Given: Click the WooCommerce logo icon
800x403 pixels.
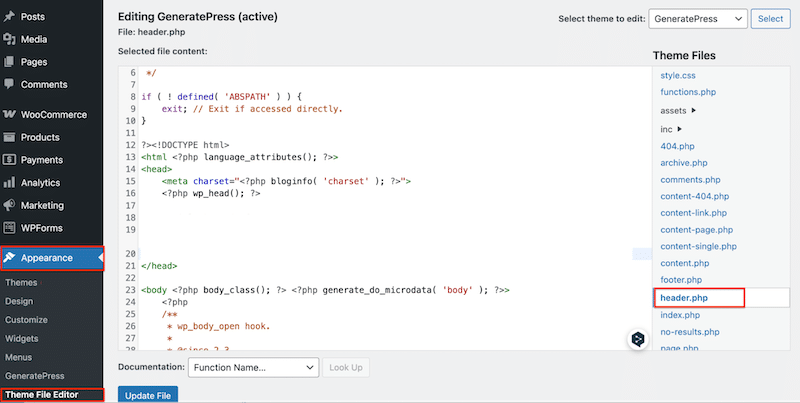Looking at the screenshot, I should [x=9, y=115].
